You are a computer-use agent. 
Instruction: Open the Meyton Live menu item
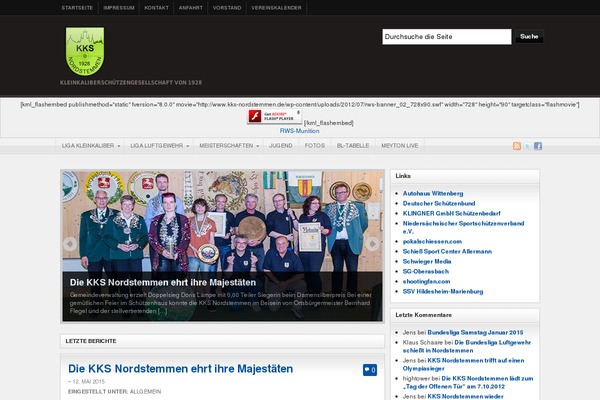click(x=399, y=146)
